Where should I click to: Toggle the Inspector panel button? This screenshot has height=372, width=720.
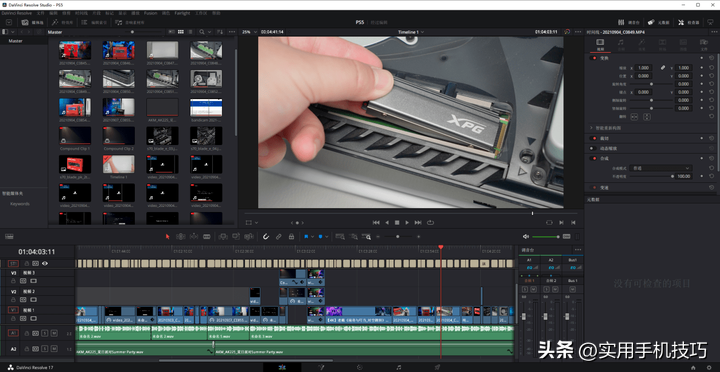[689, 22]
